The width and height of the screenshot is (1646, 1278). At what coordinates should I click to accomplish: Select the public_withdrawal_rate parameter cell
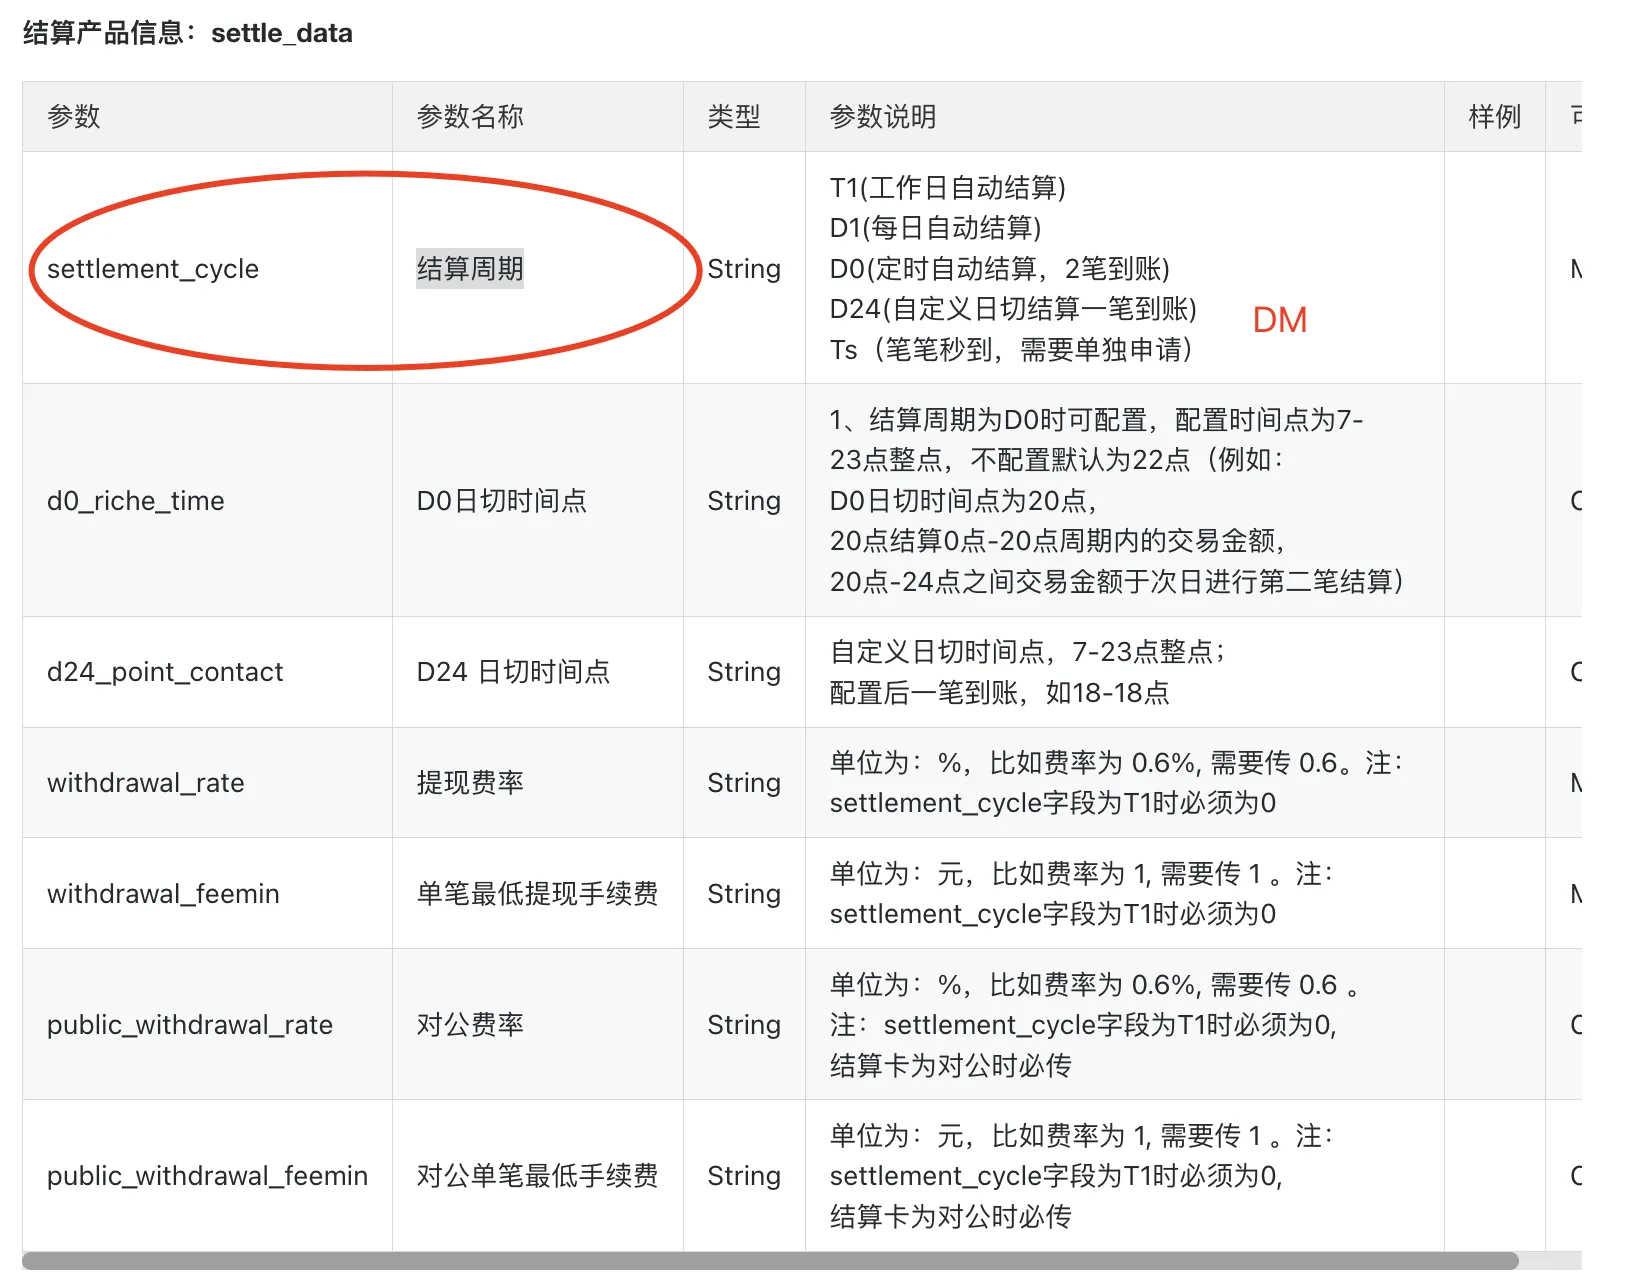point(190,1025)
